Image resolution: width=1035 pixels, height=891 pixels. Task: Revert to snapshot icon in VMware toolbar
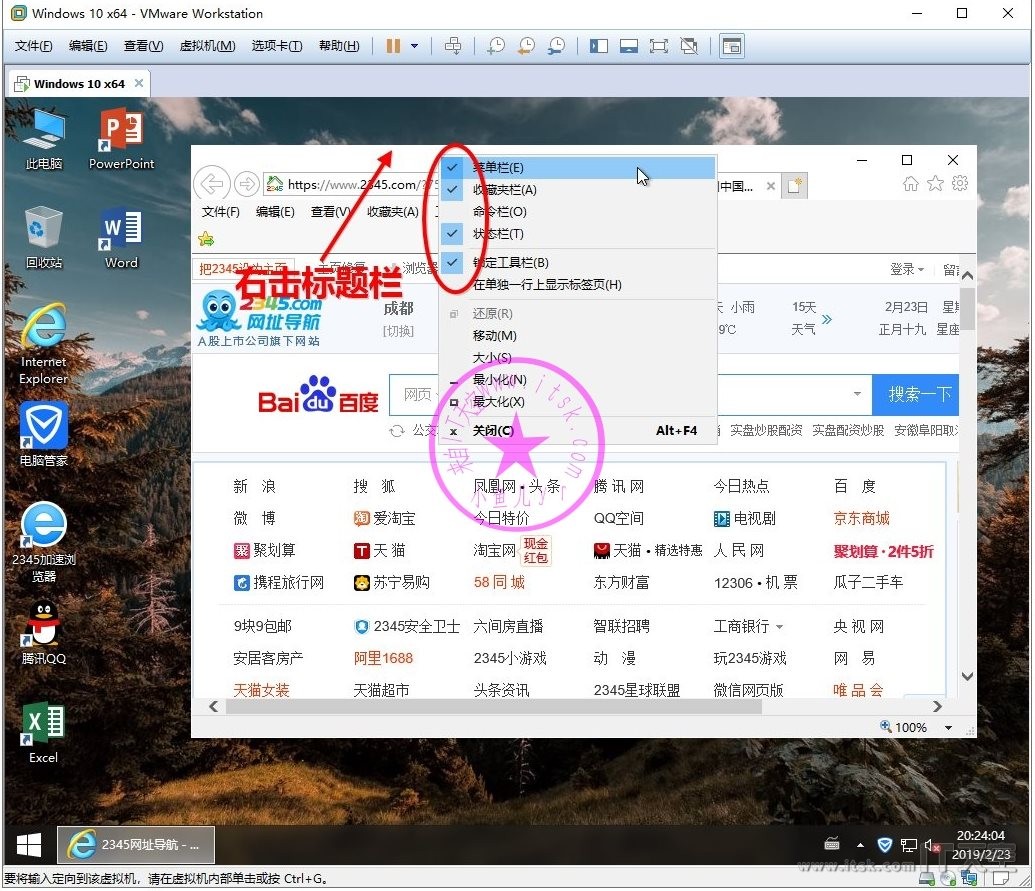tap(526, 46)
